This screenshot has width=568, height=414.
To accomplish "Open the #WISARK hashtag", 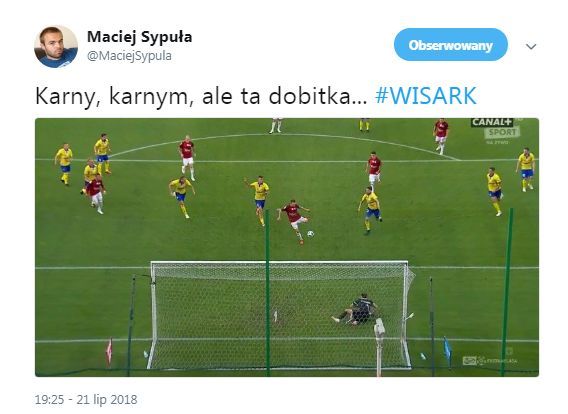I will pos(426,96).
